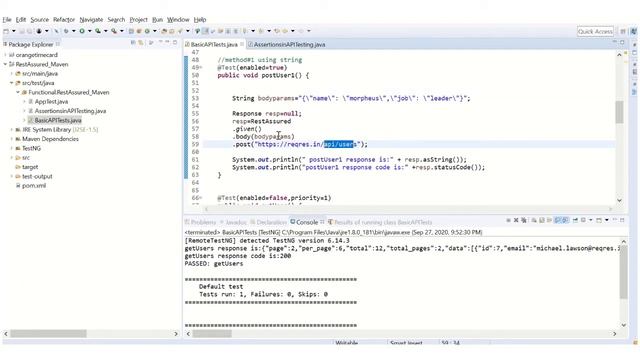The height and width of the screenshot is (360, 640).
Task: Run the program with green Run icon
Action: pyautogui.click(x=82, y=31)
